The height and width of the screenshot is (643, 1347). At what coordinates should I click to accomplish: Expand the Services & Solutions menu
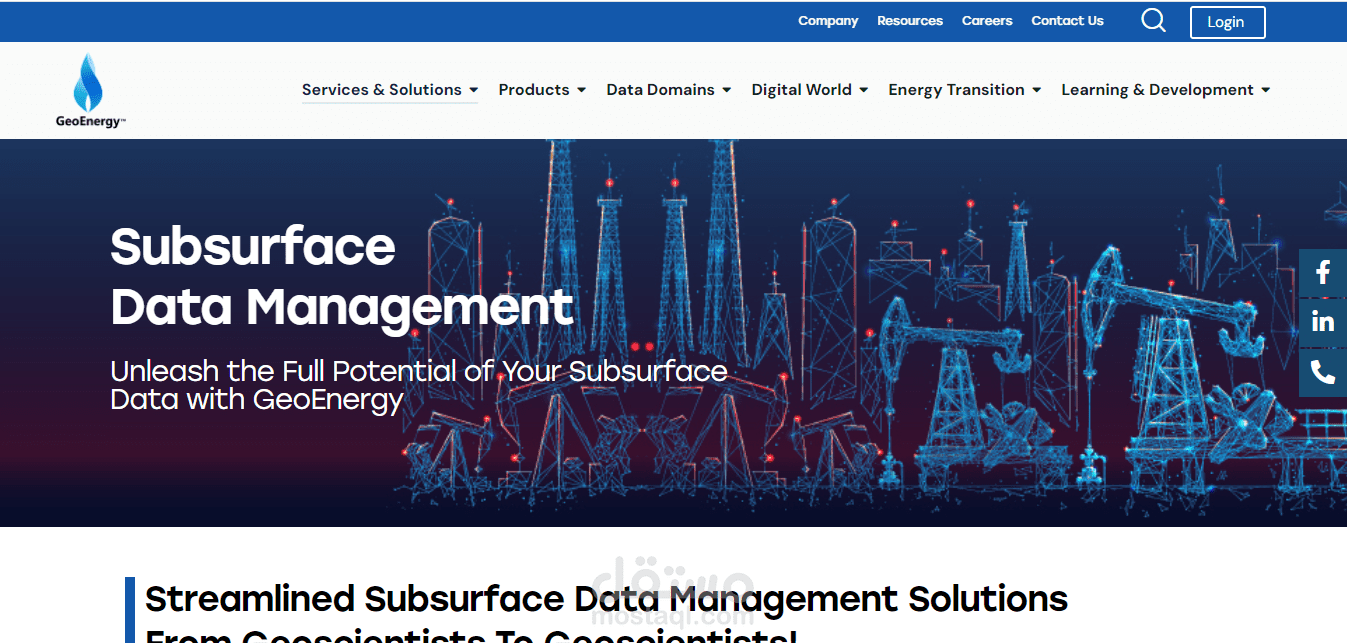click(390, 90)
